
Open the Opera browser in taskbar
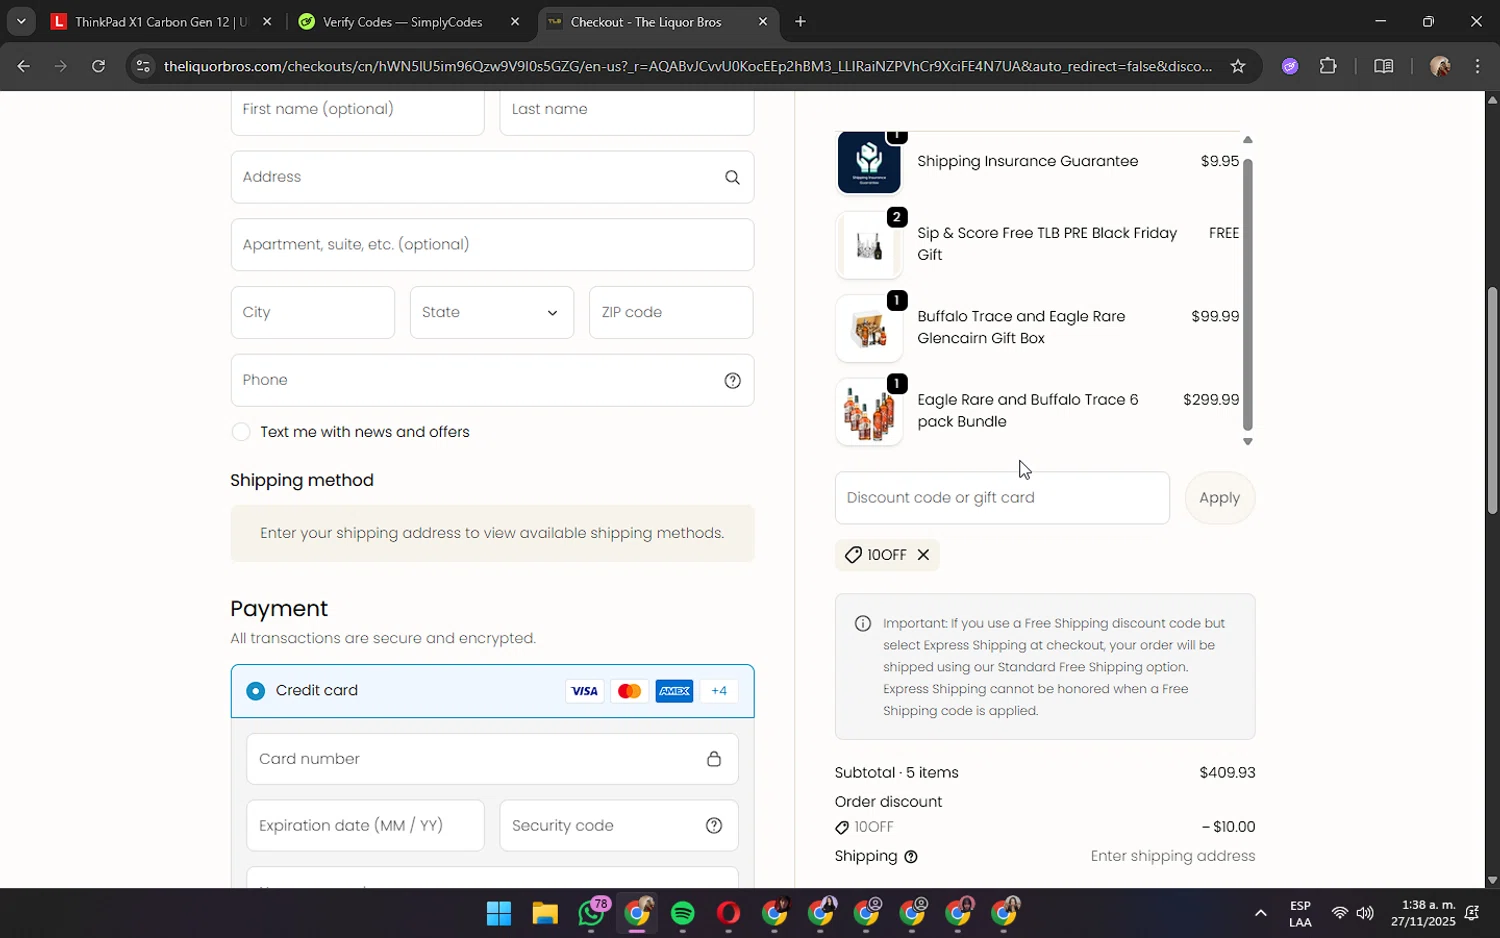pos(728,913)
